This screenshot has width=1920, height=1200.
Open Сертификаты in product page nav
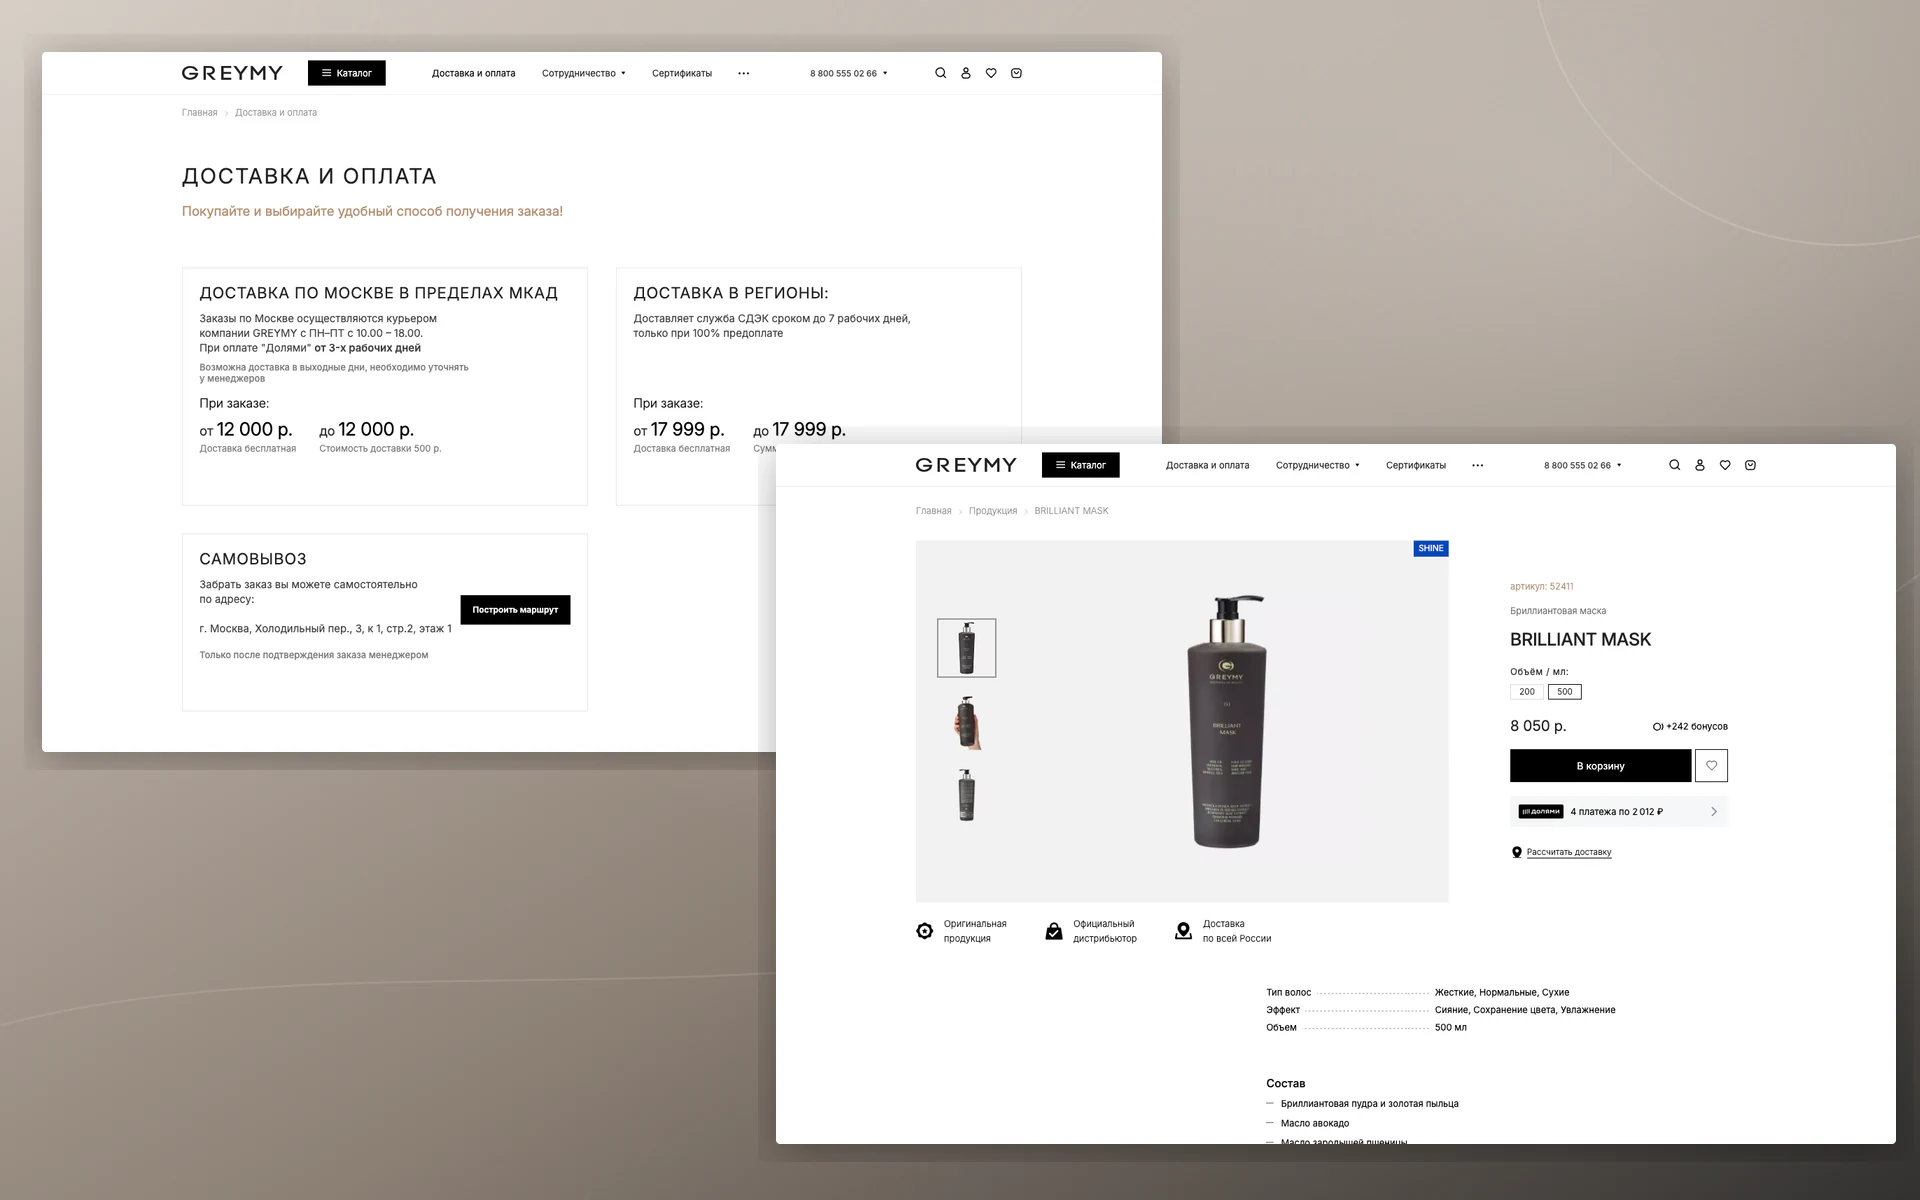(x=1416, y=465)
